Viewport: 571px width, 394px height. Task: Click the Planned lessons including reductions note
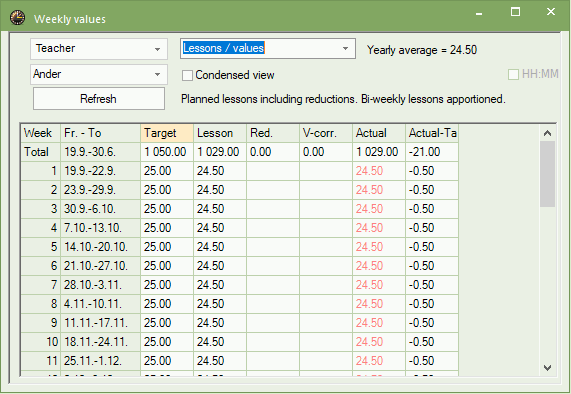coord(343,99)
